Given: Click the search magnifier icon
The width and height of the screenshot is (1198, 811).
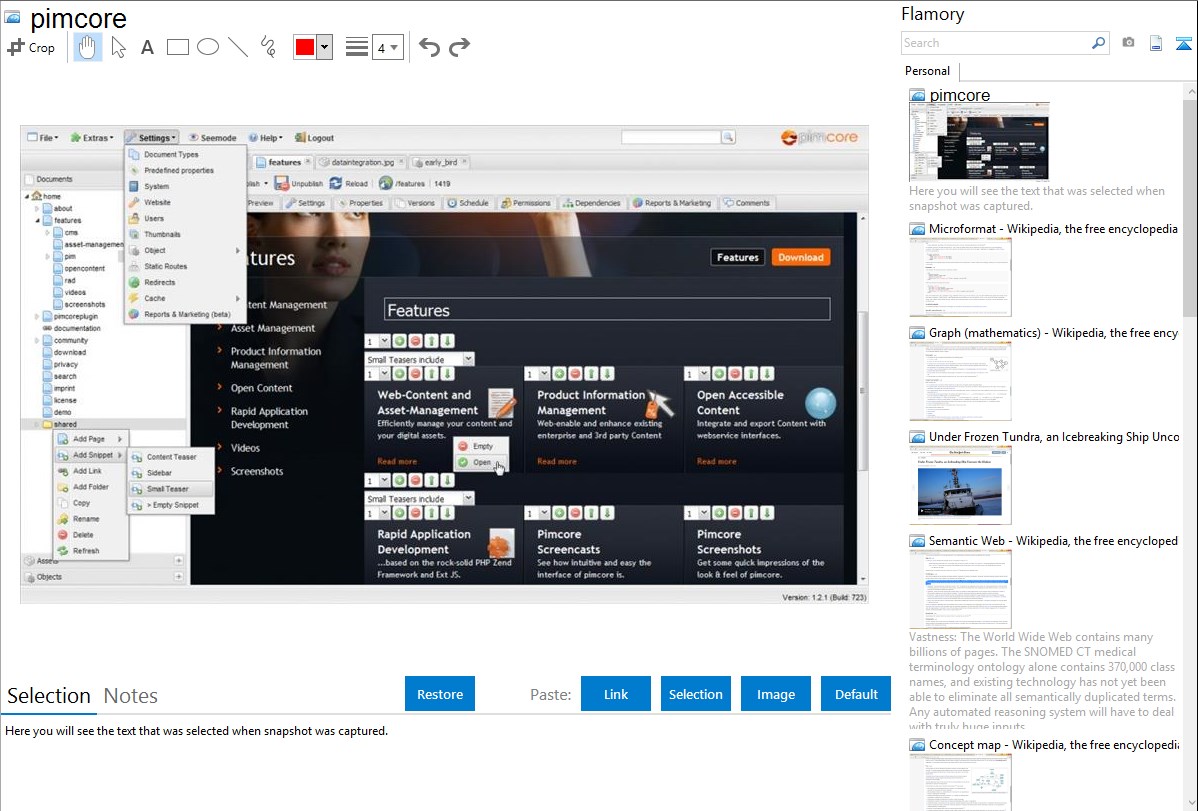Looking at the screenshot, I should (1099, 43).
